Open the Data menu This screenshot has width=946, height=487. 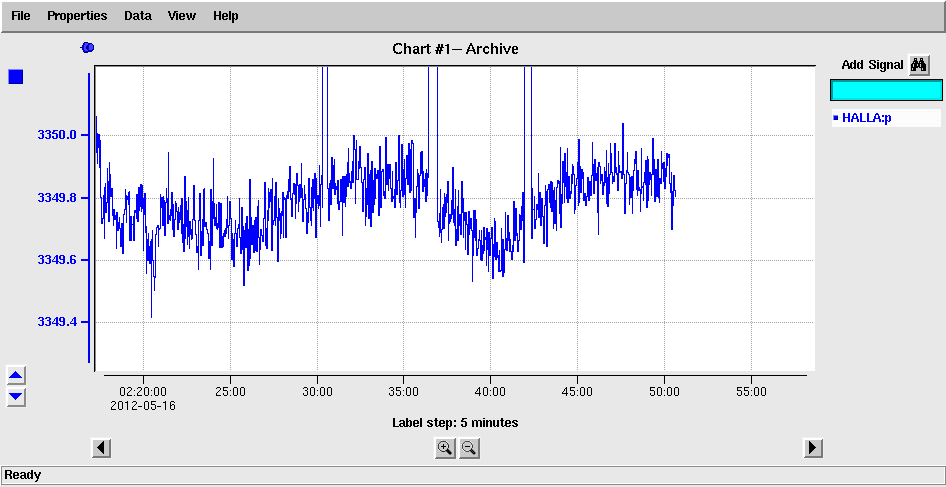point(138,16)
